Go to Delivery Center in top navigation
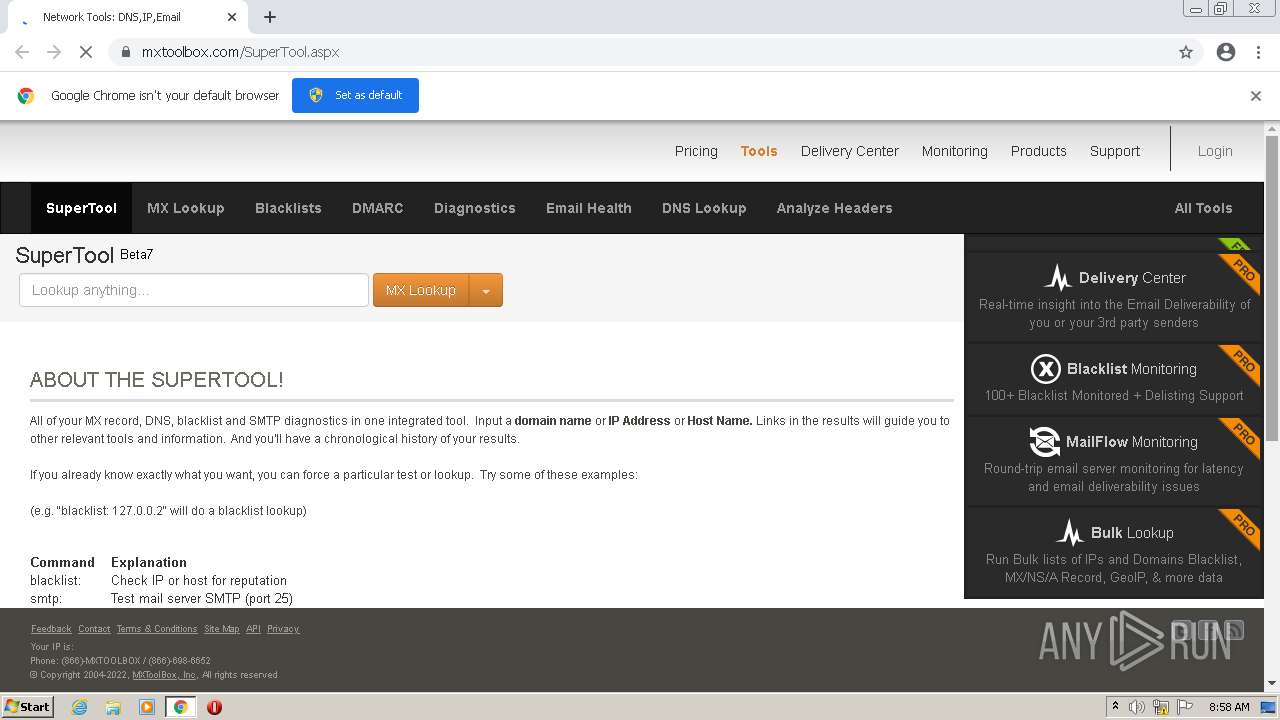Image resolution: width=1280 pixels, height=720 pixels. click(850, 151)
